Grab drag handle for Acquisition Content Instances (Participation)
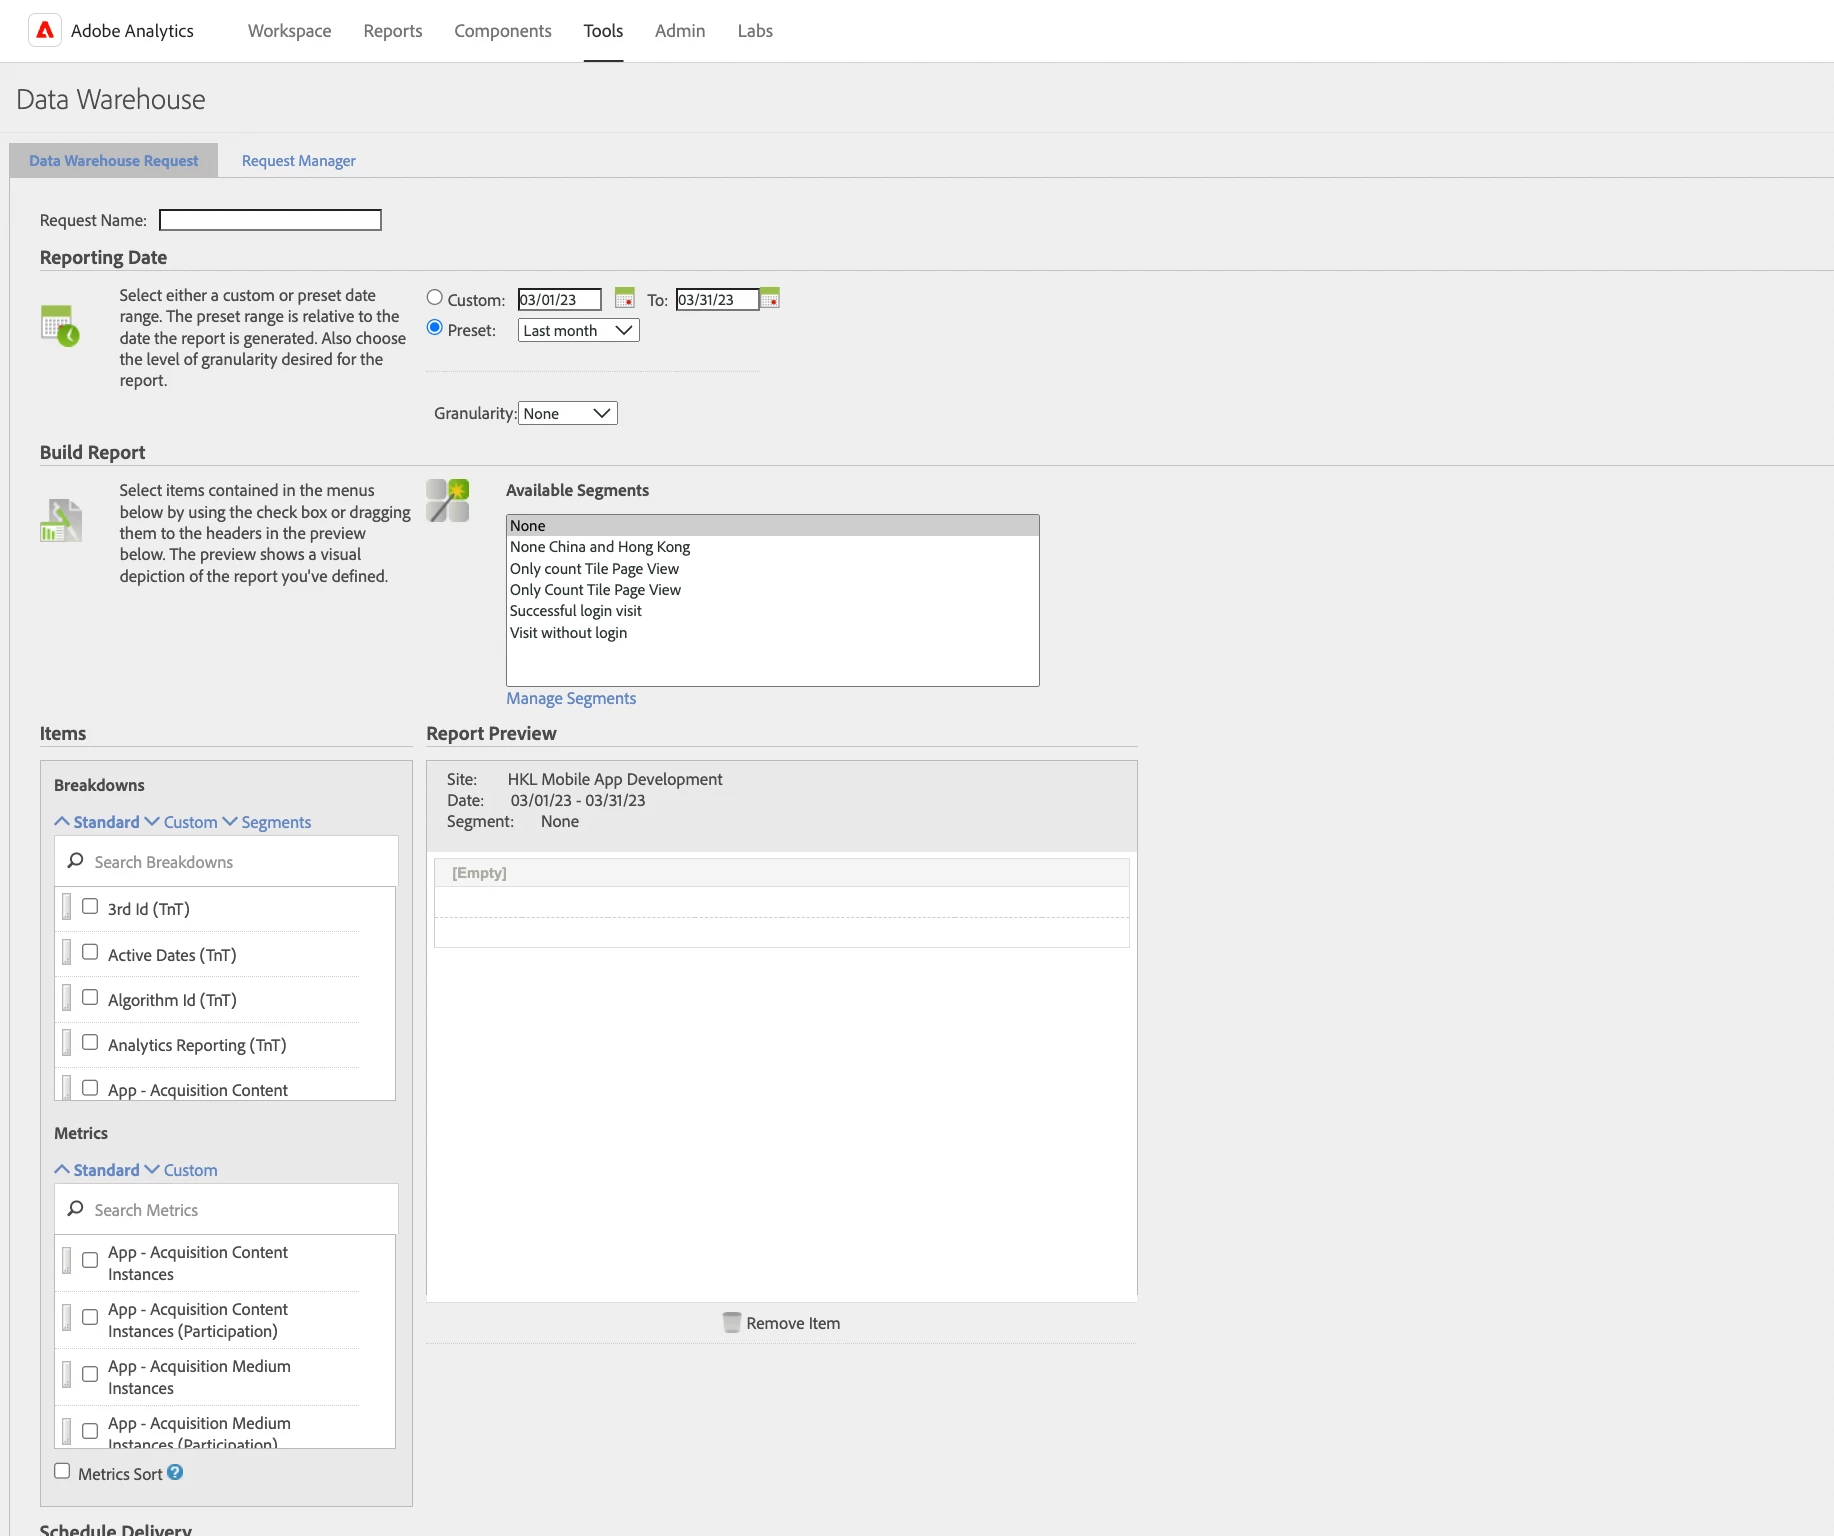The height and width of the screenshot is (1536, 1834). 66,1317
